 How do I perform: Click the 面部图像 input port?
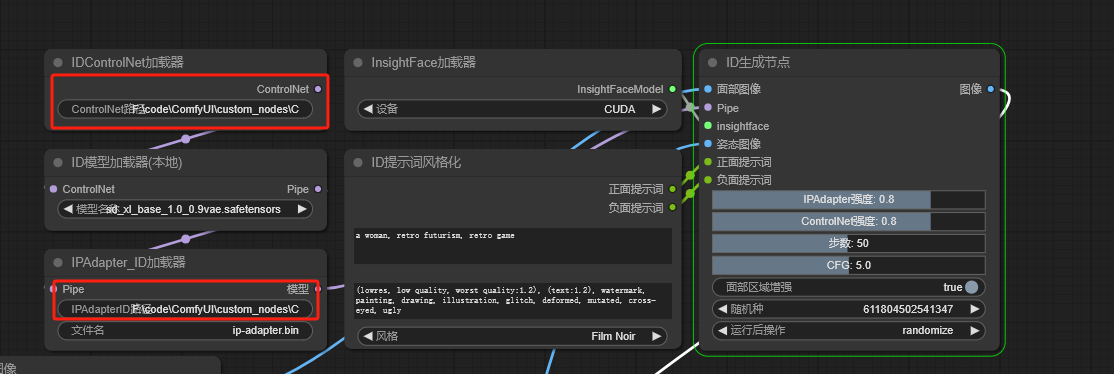click(708, 90)
